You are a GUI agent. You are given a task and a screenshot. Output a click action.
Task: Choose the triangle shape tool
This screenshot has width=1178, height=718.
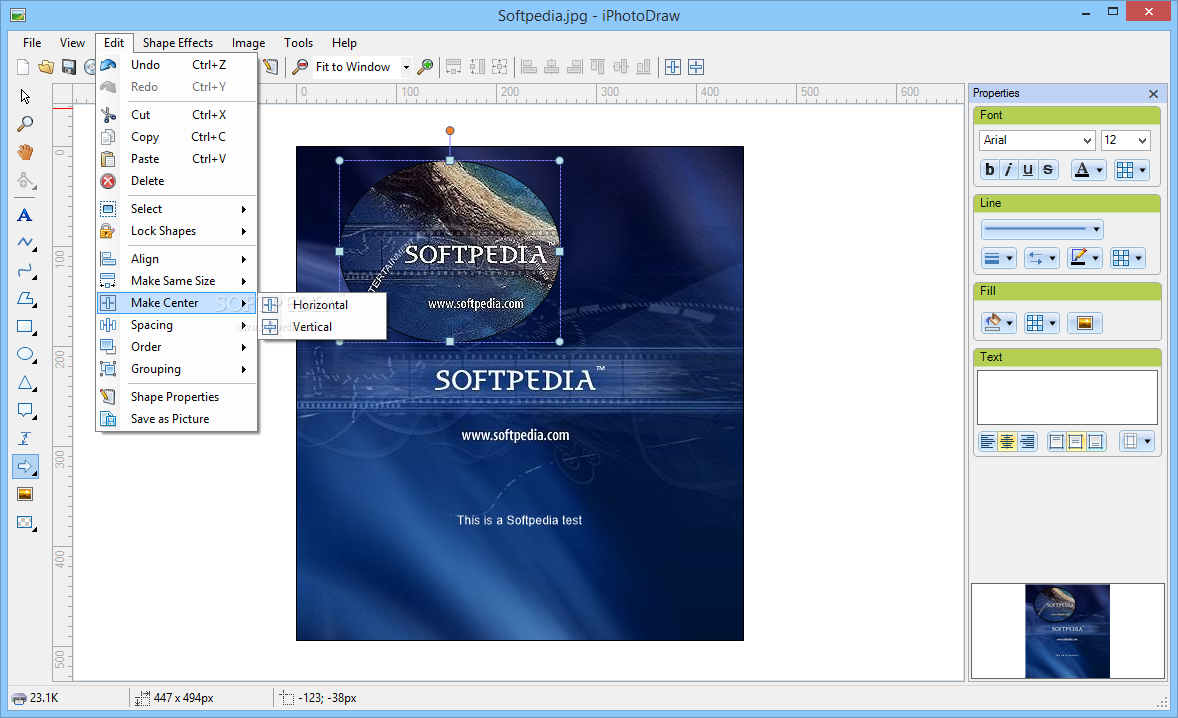coord(25,383)
